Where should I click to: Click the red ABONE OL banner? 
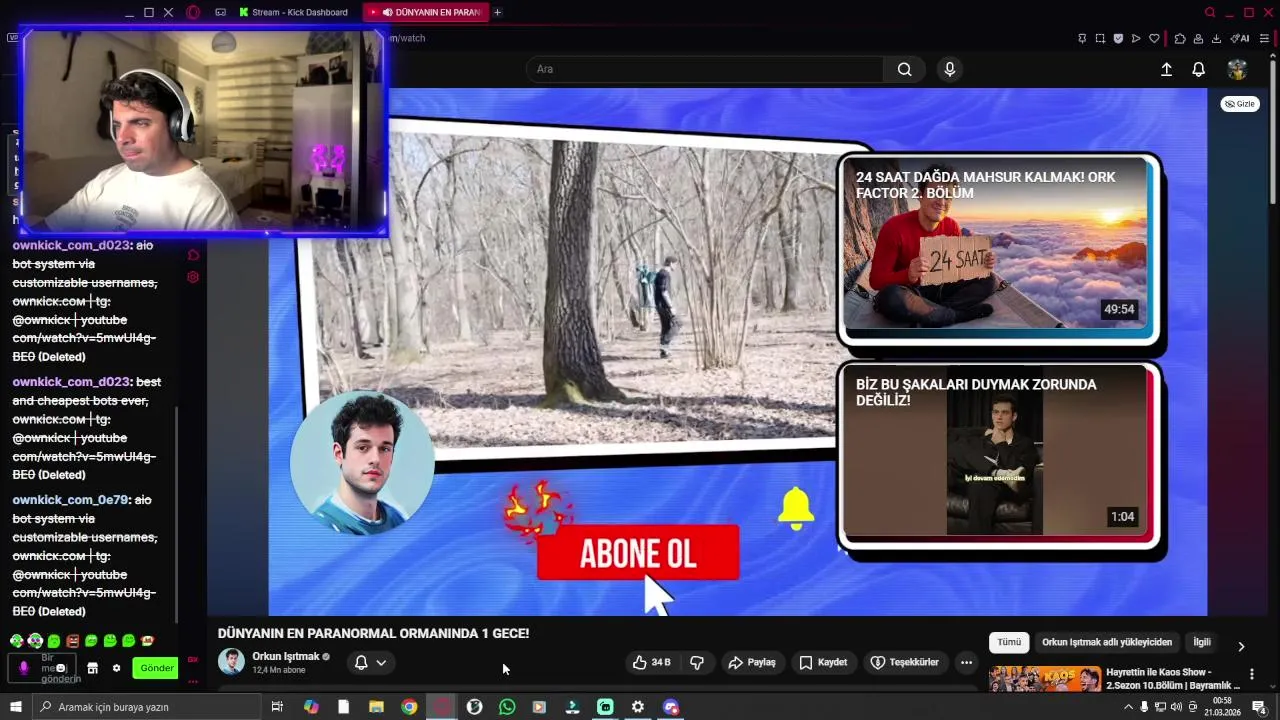pyautogui.click(x=638, y=553)
